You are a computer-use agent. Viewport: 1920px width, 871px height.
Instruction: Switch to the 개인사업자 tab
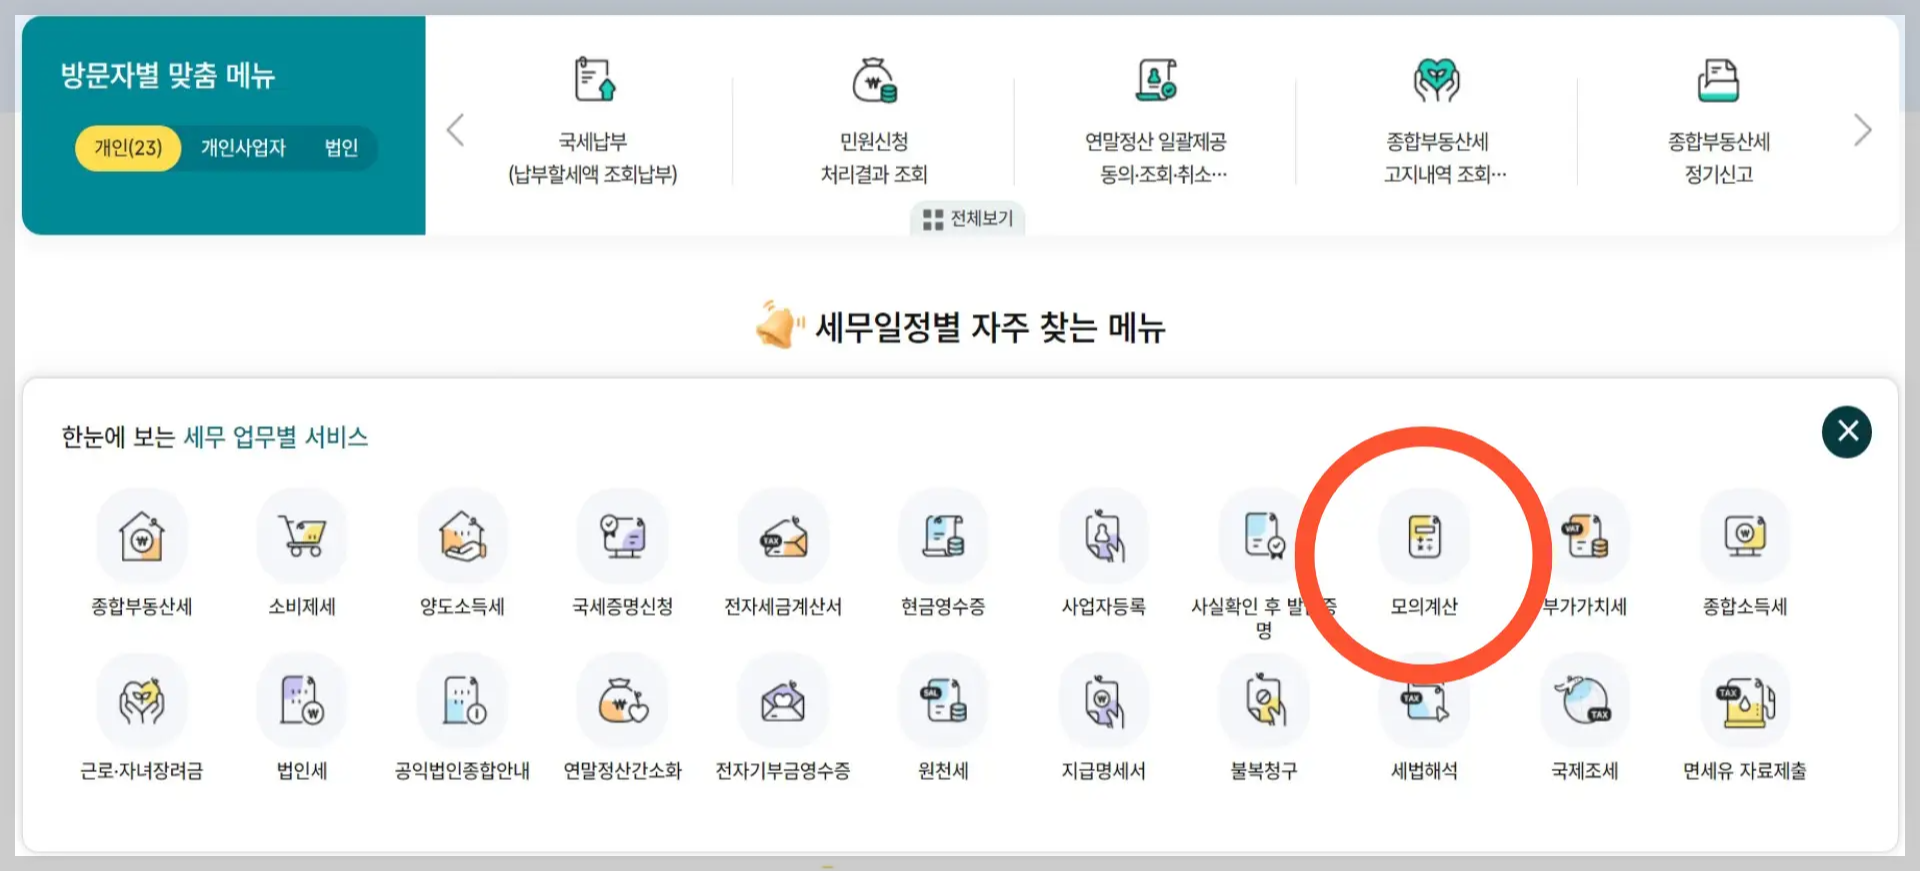tap(243, 148)
